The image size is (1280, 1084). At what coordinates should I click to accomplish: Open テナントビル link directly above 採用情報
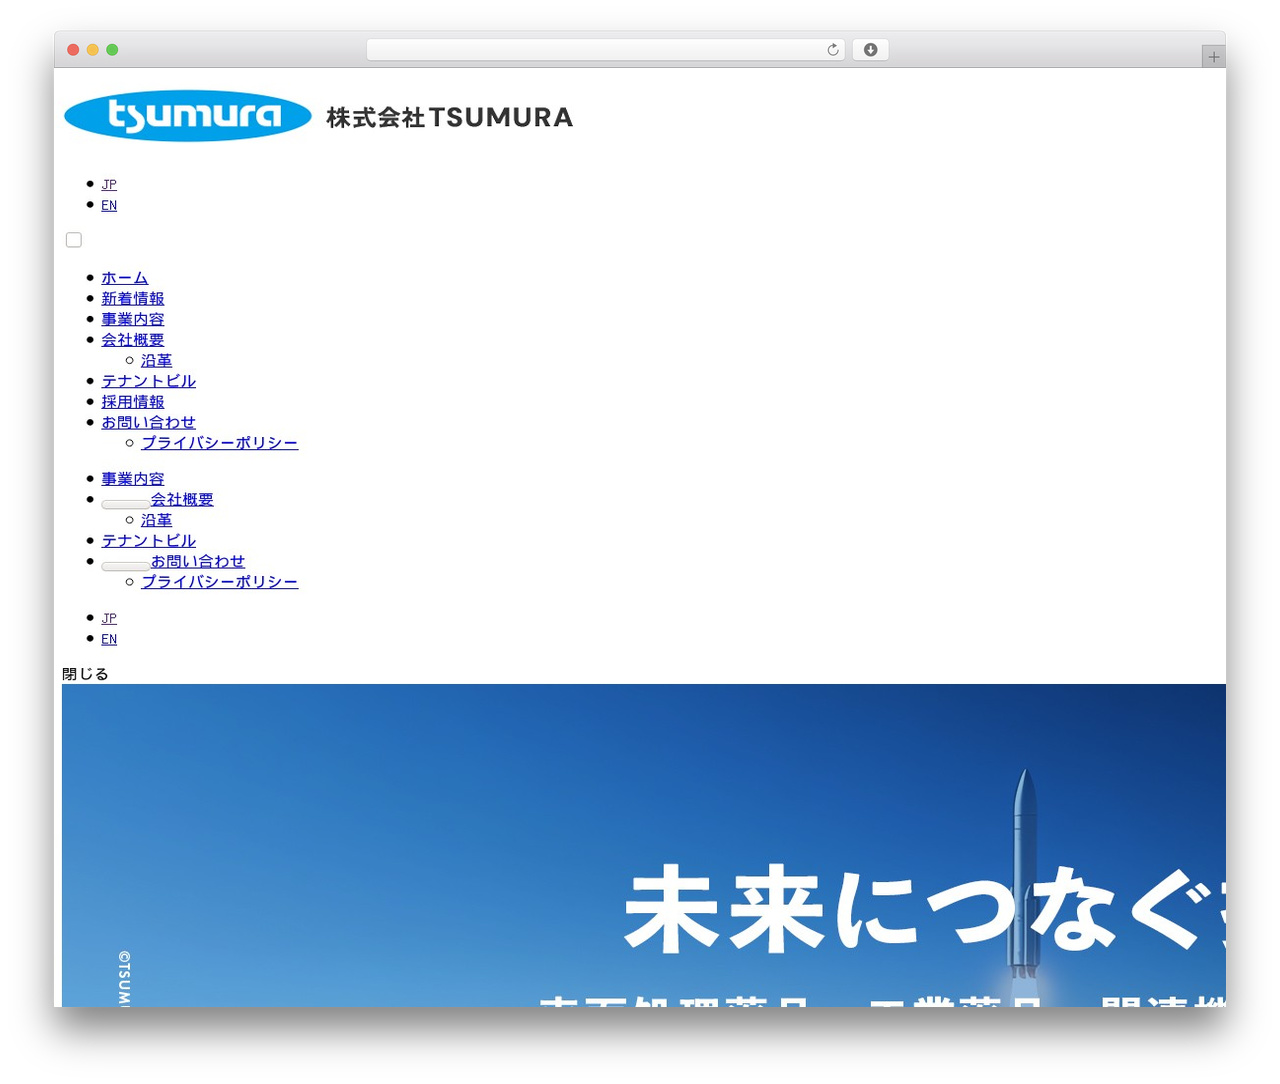pos(148,381)
